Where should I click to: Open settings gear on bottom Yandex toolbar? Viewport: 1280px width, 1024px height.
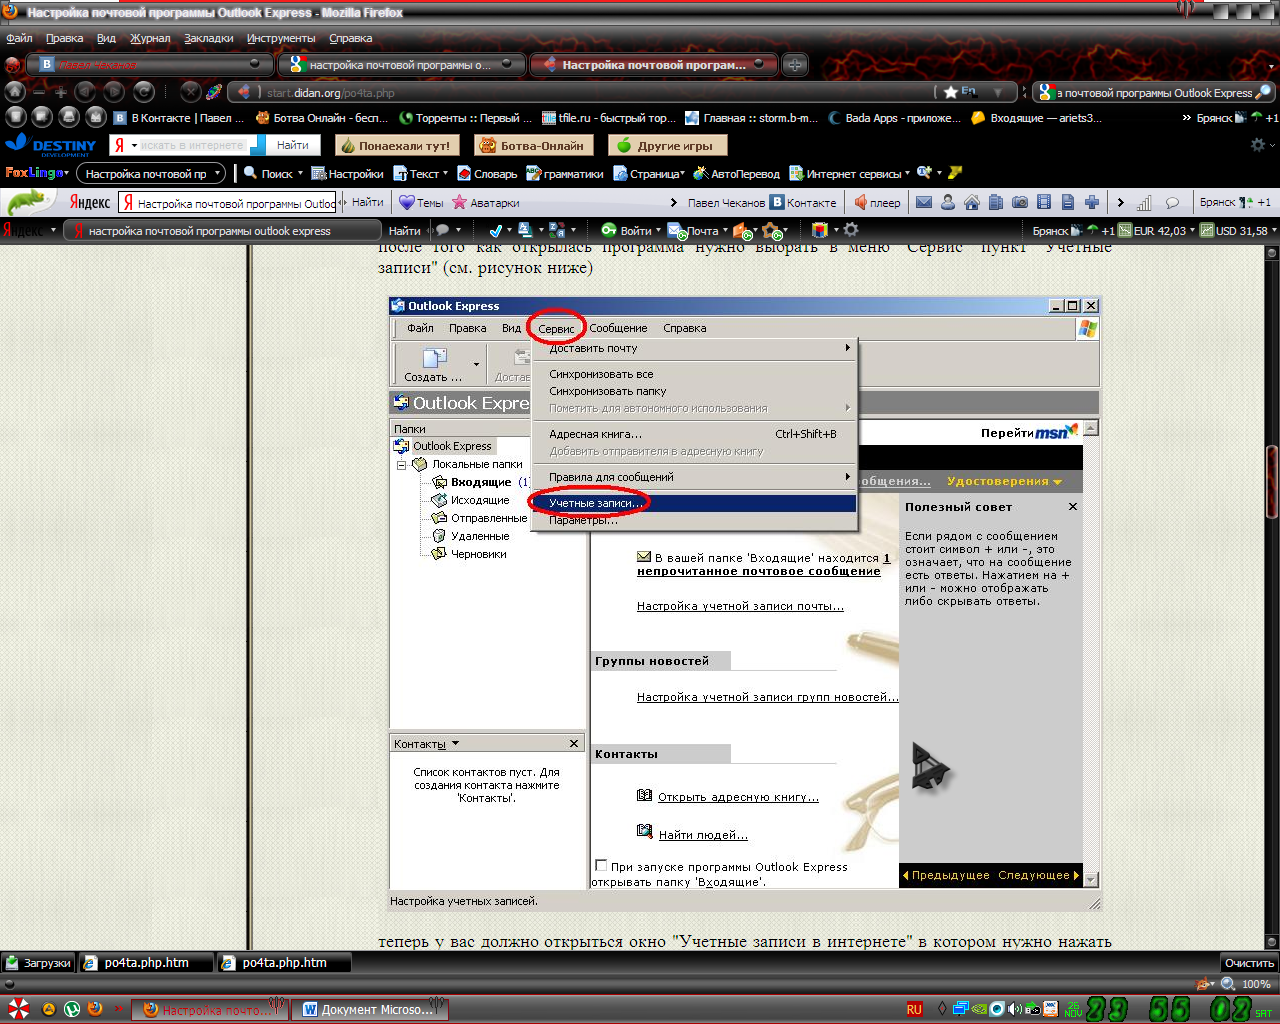(851, 230)
